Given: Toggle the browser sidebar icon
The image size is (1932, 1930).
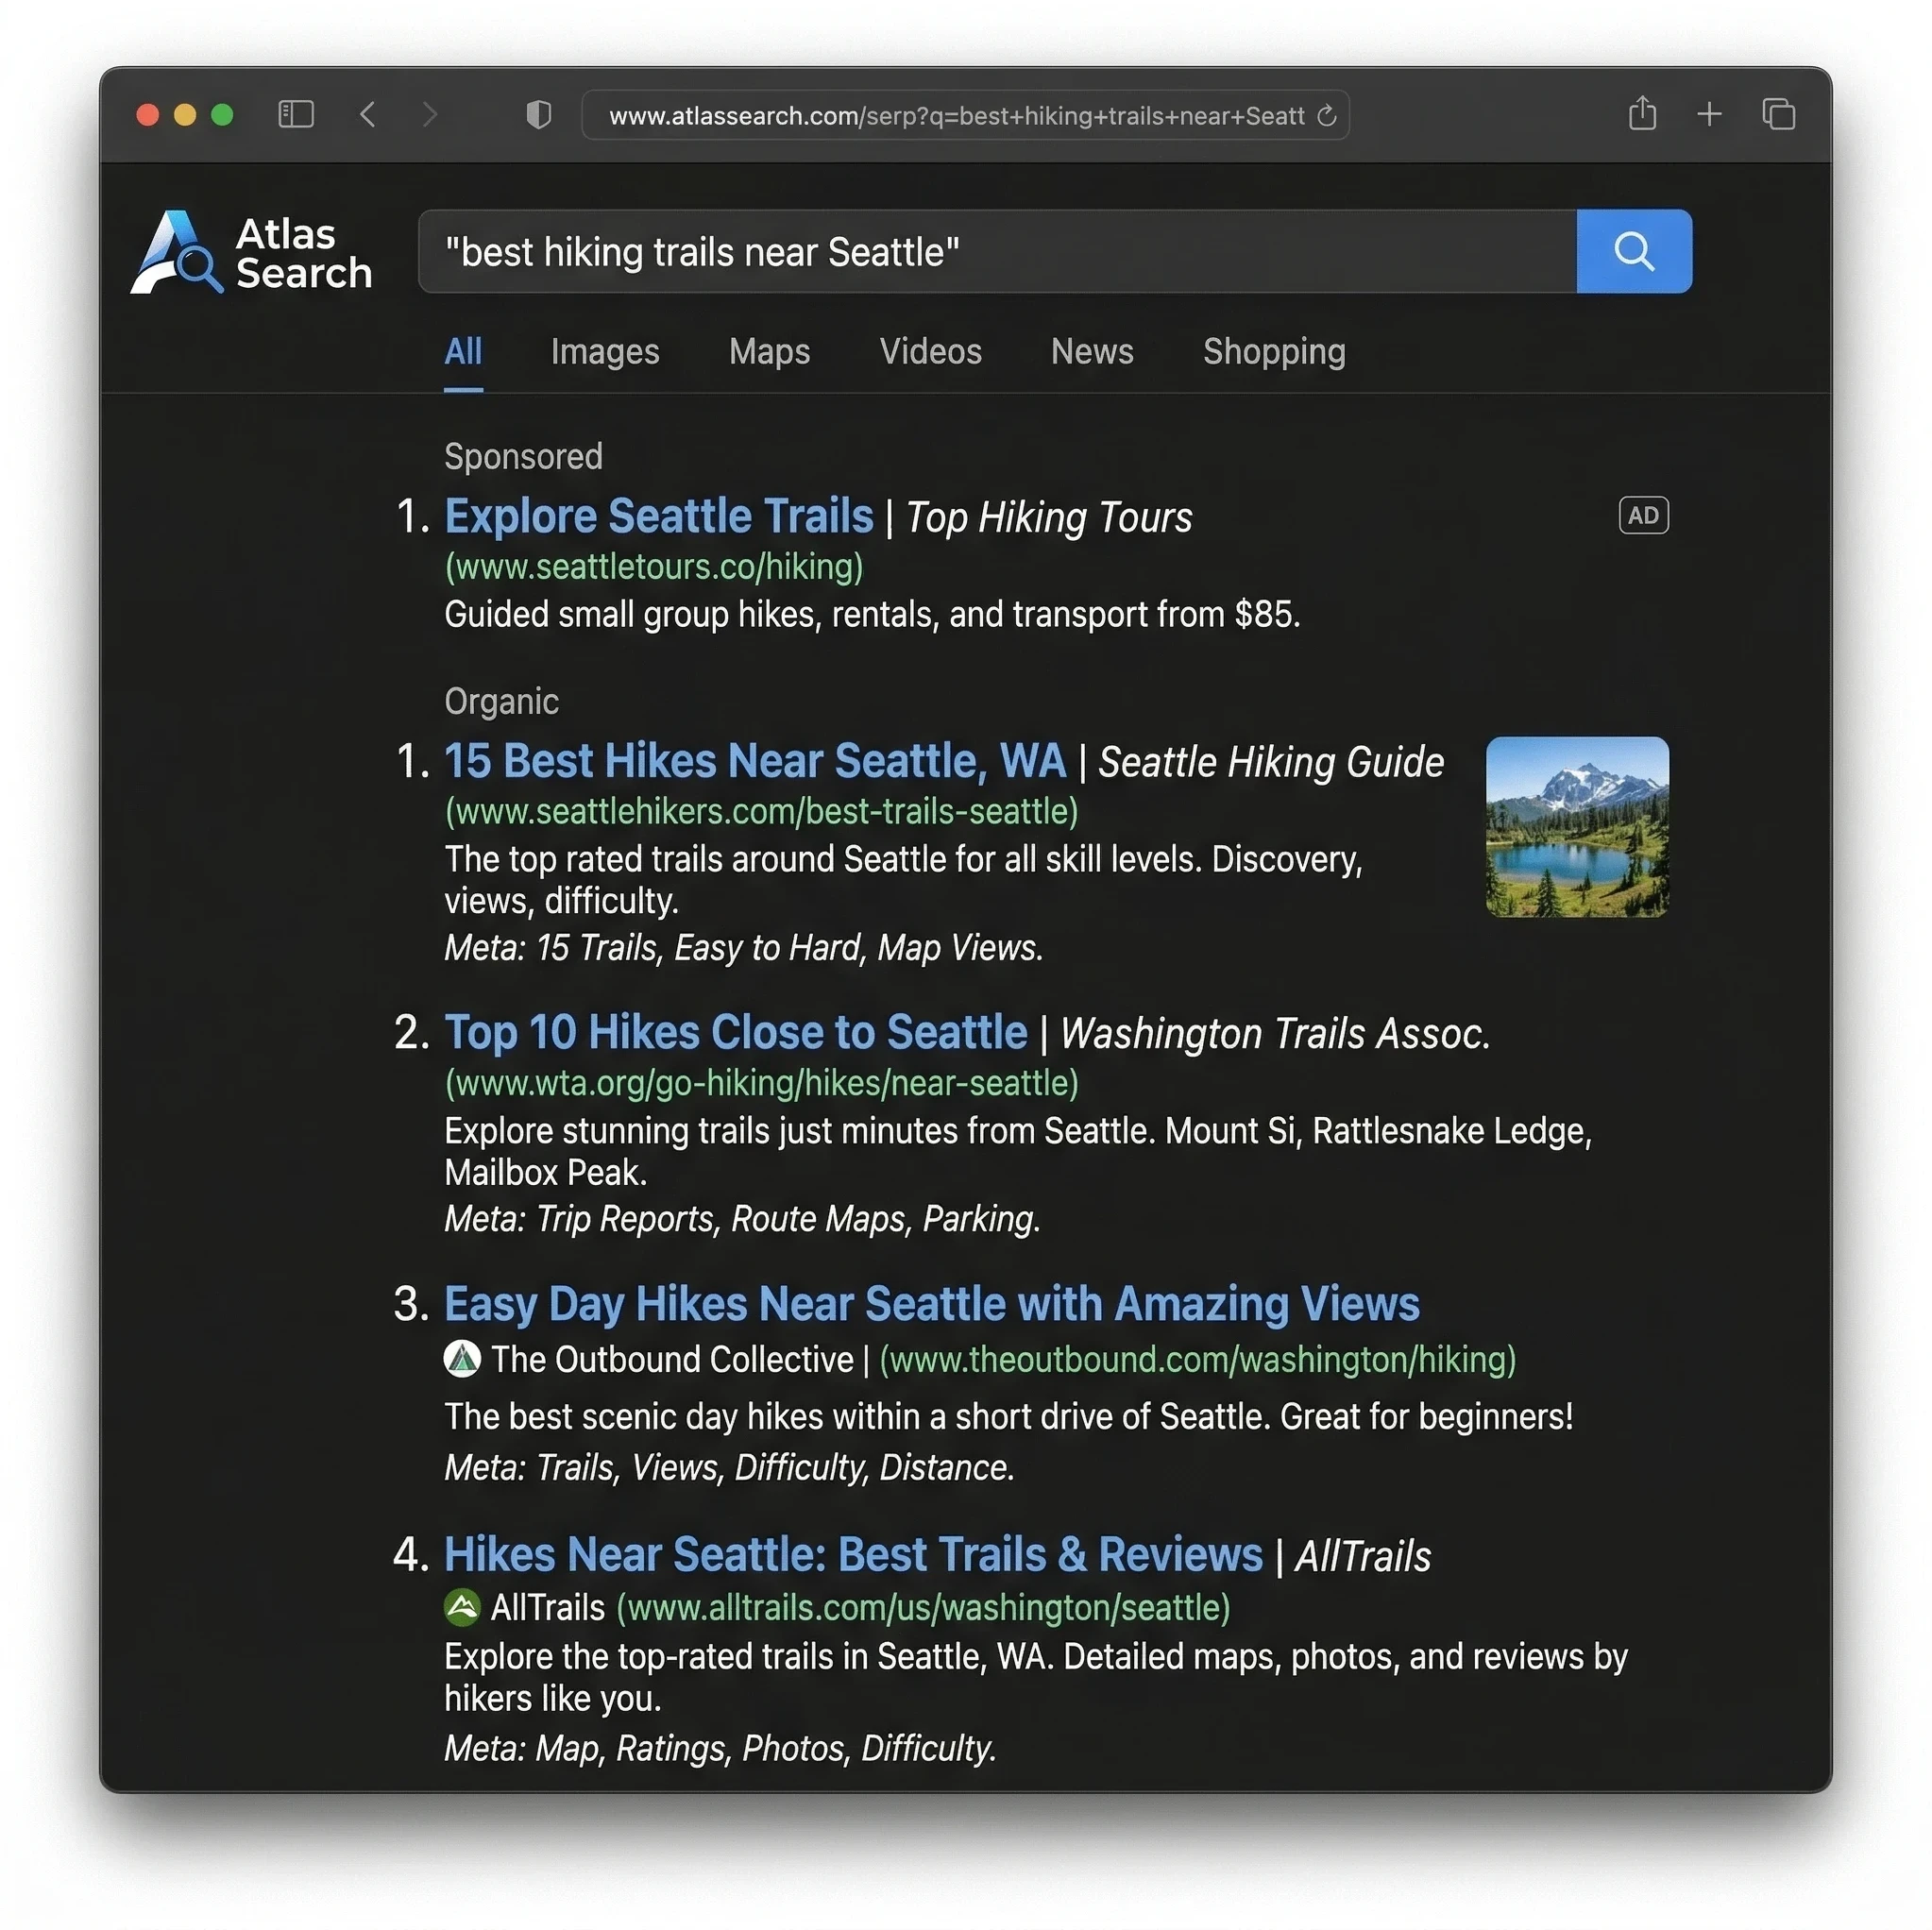Looking at the screenshot, I should click(296, 114).
